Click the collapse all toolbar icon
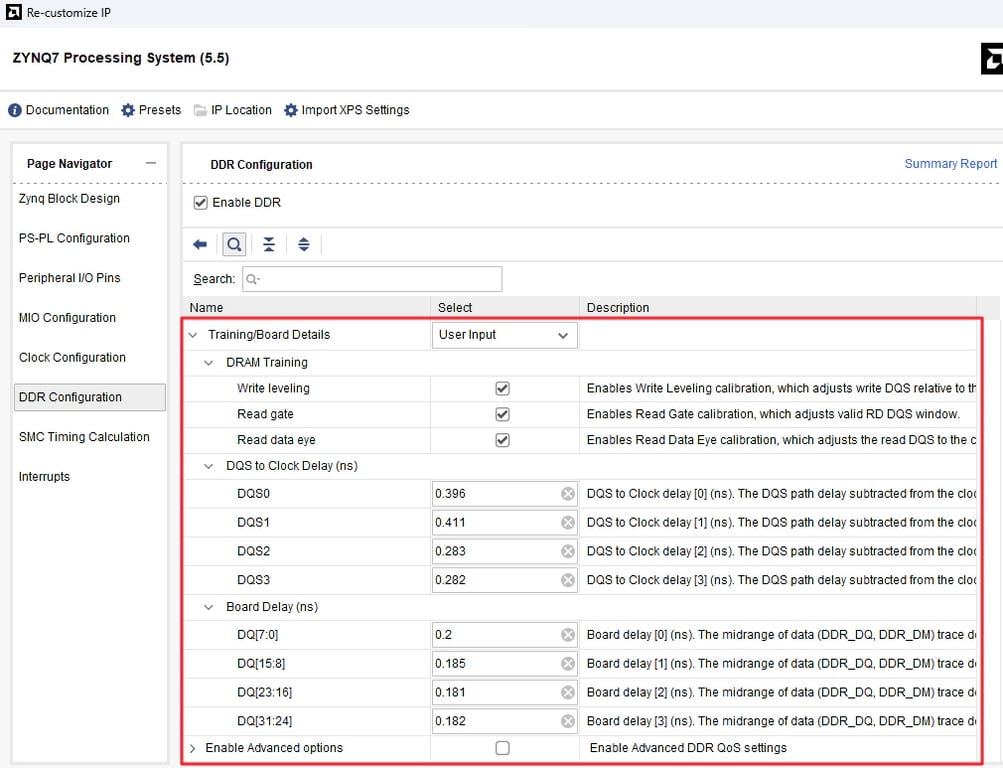 [x=269, y=245]
